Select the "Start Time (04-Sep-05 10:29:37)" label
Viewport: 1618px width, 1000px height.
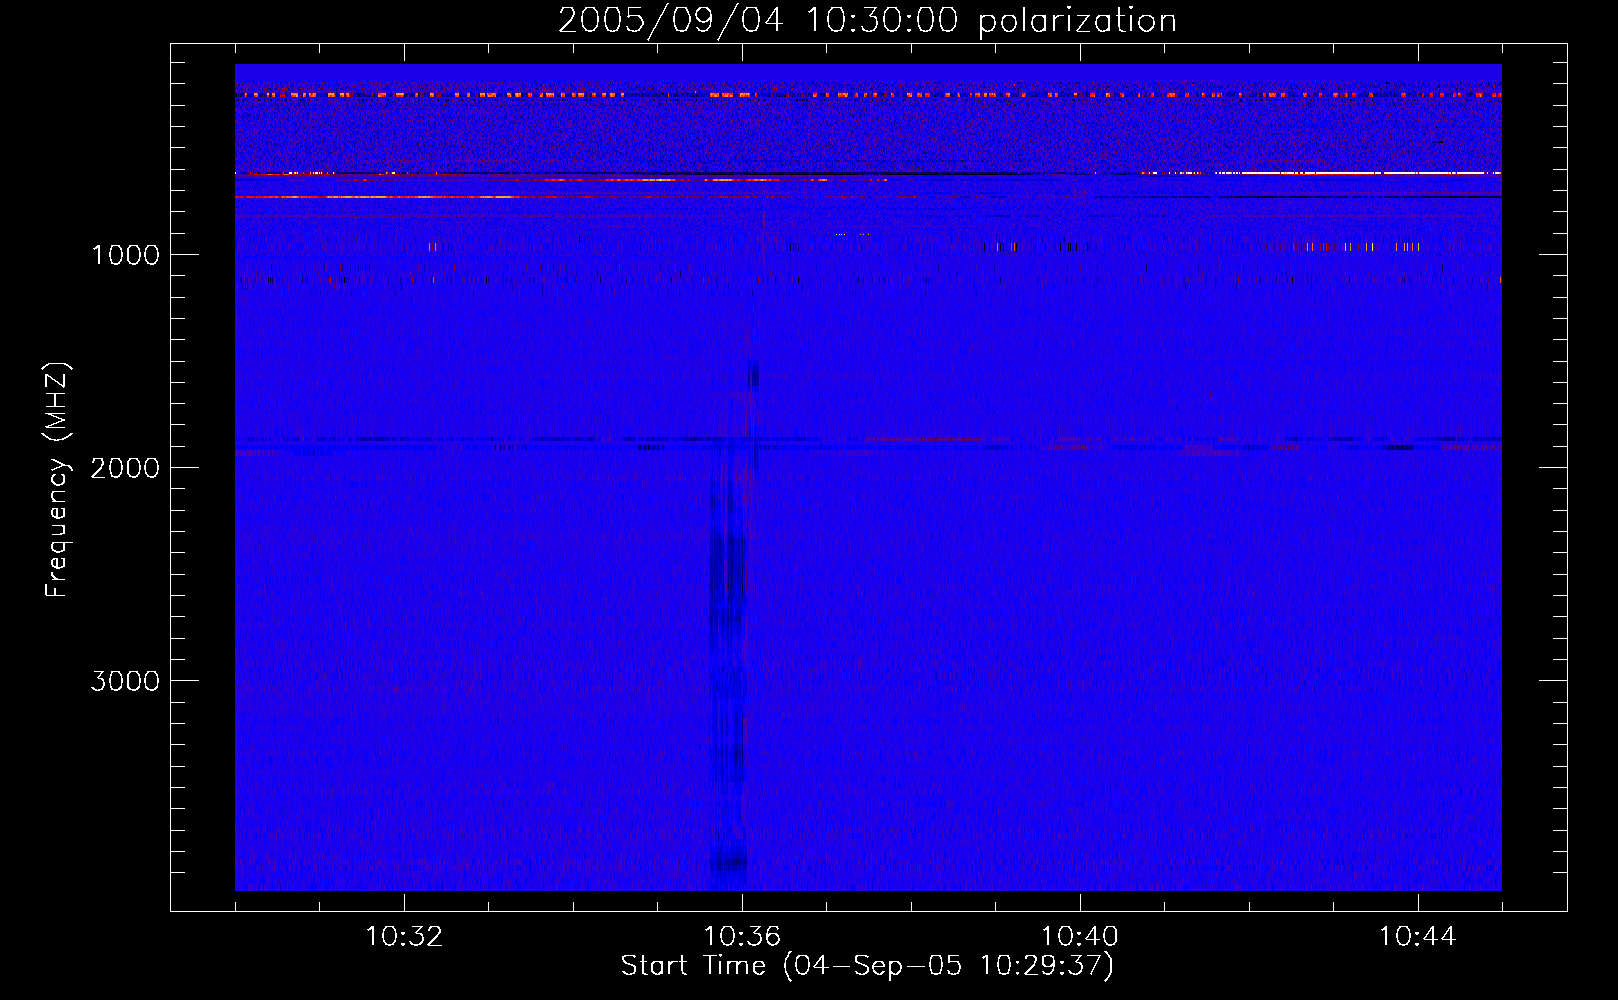coord(867,966)
